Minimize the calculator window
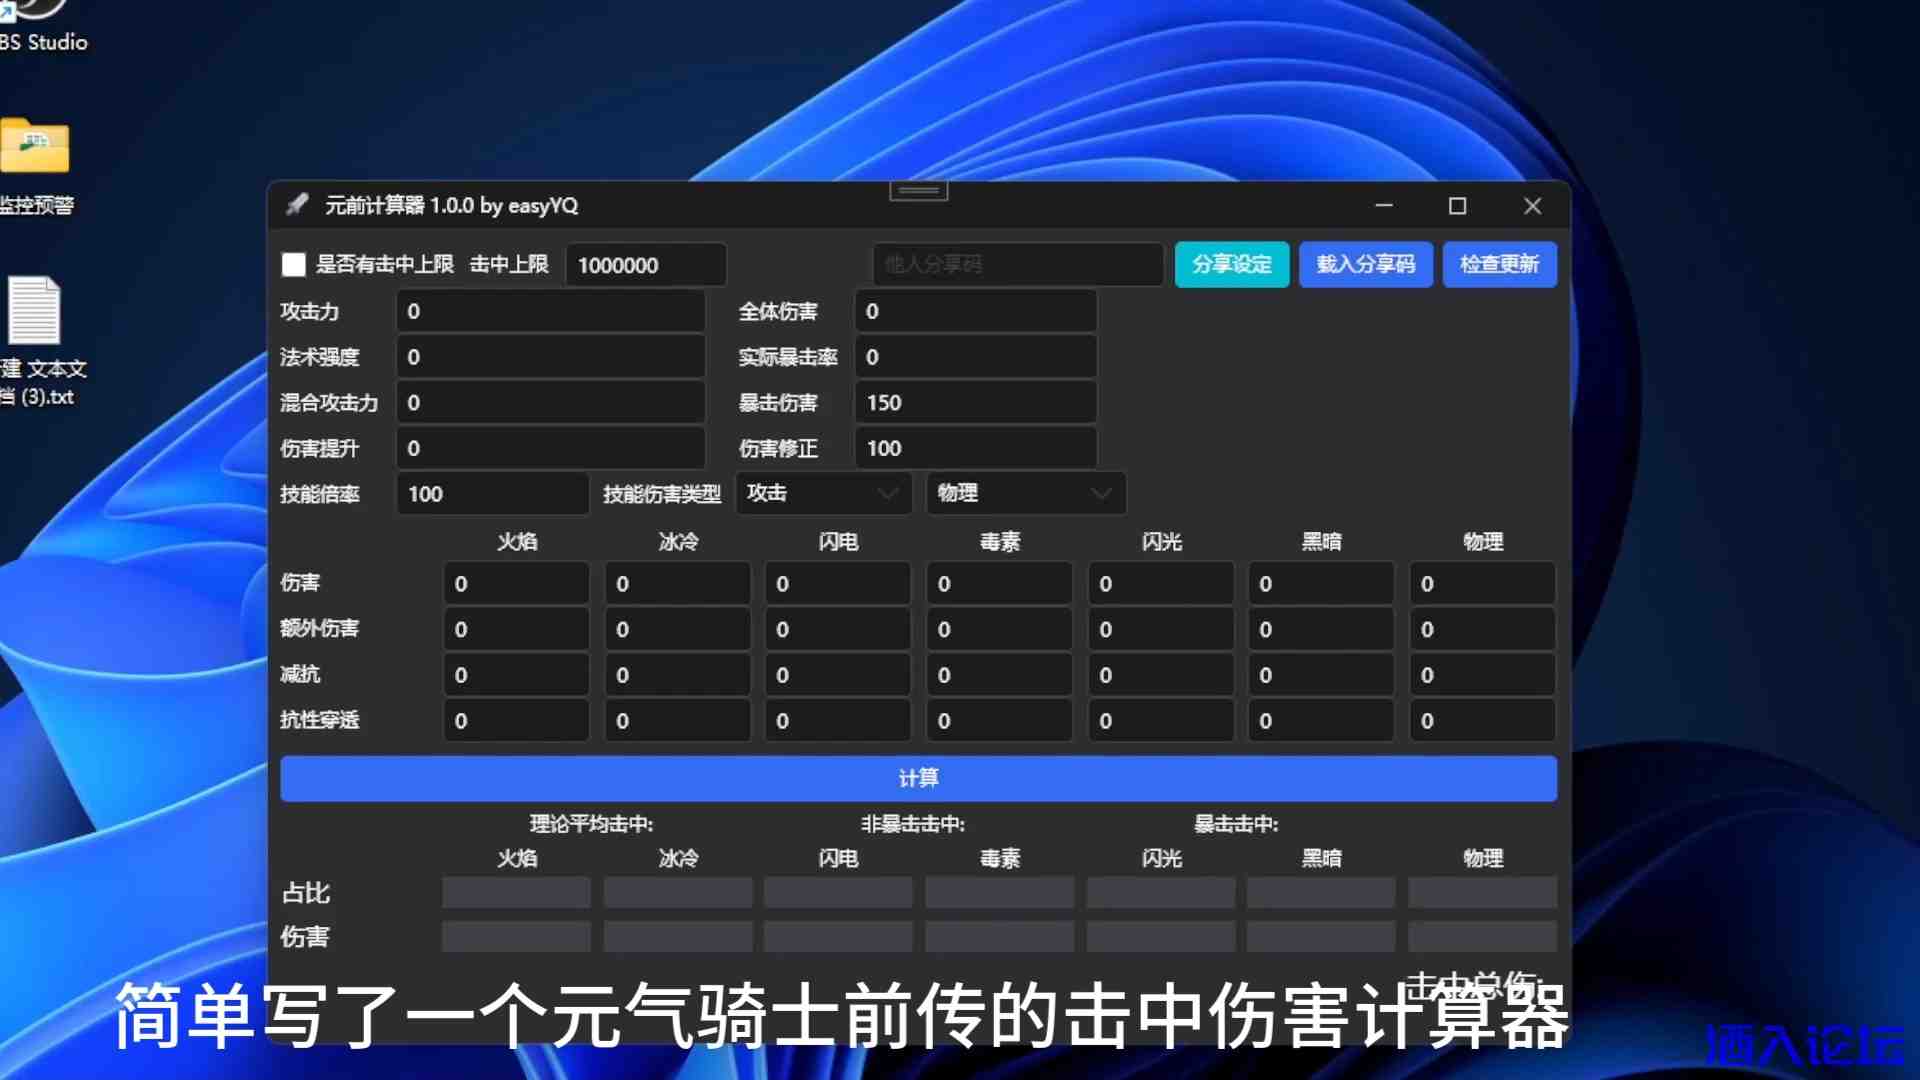 point(1384,206)
